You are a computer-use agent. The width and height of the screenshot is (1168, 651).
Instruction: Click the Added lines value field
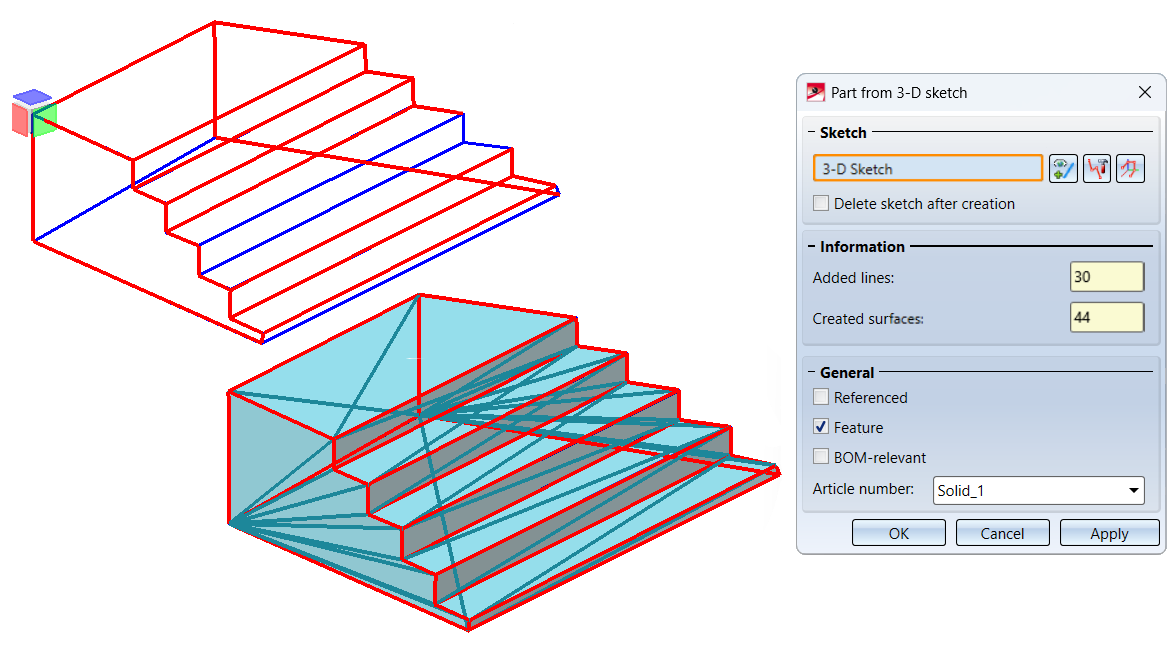tap(1106, 277)
